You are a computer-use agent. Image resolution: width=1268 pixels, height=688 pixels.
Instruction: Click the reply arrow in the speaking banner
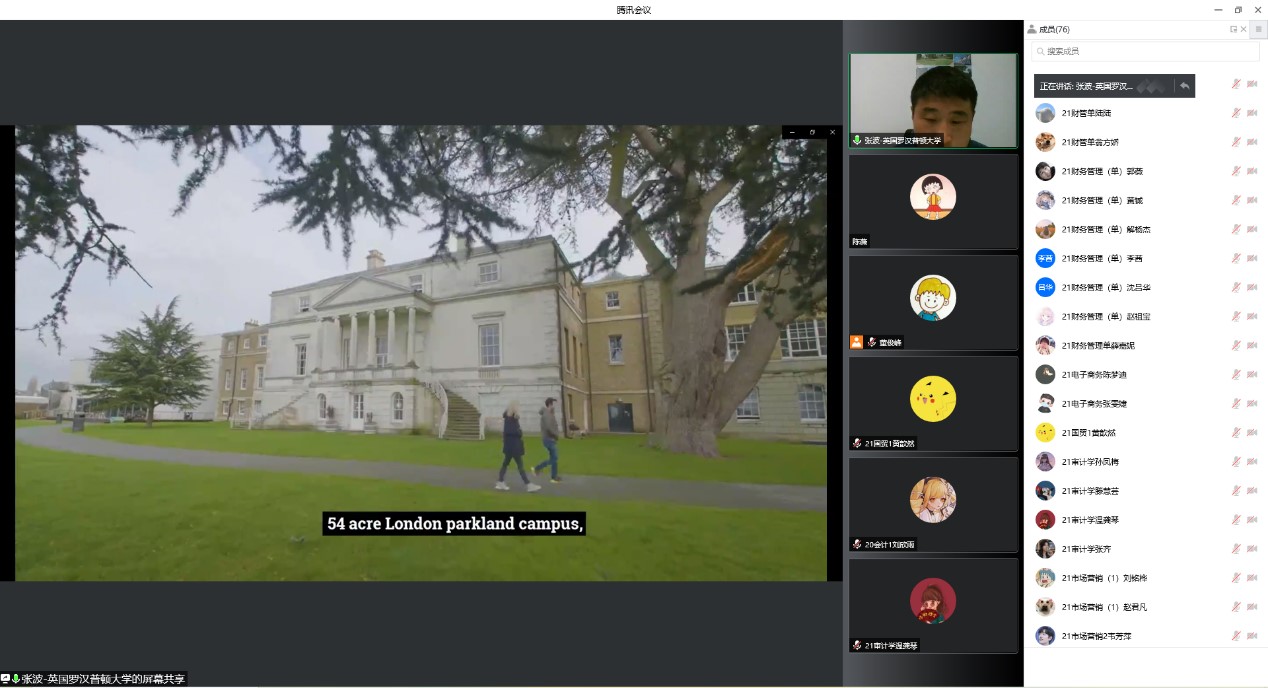click(x=1184, y=86)
